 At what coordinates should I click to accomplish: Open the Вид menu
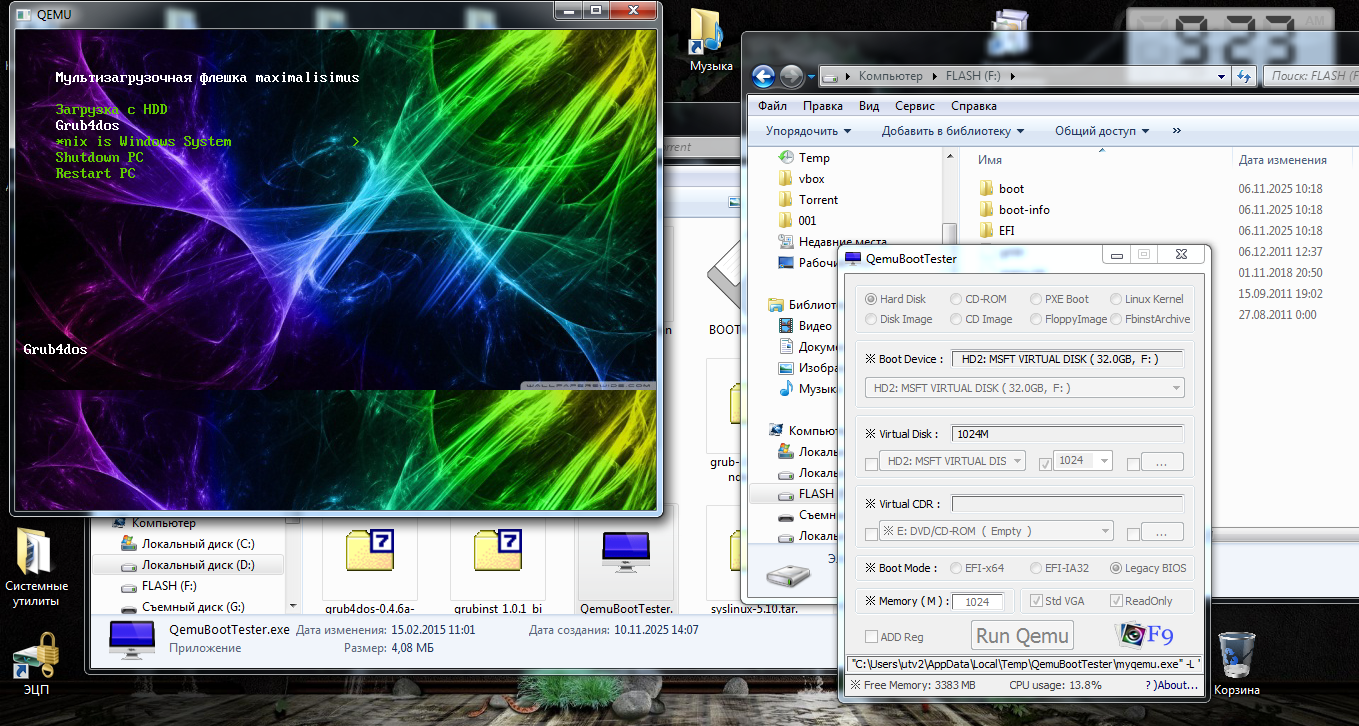(x=868, y=106)
